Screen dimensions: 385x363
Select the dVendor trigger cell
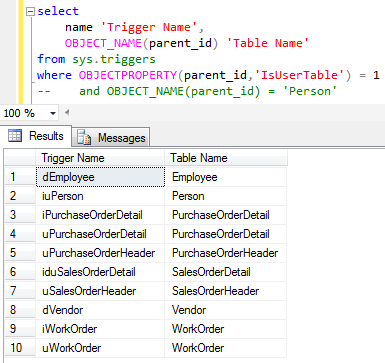click(100, 310)
